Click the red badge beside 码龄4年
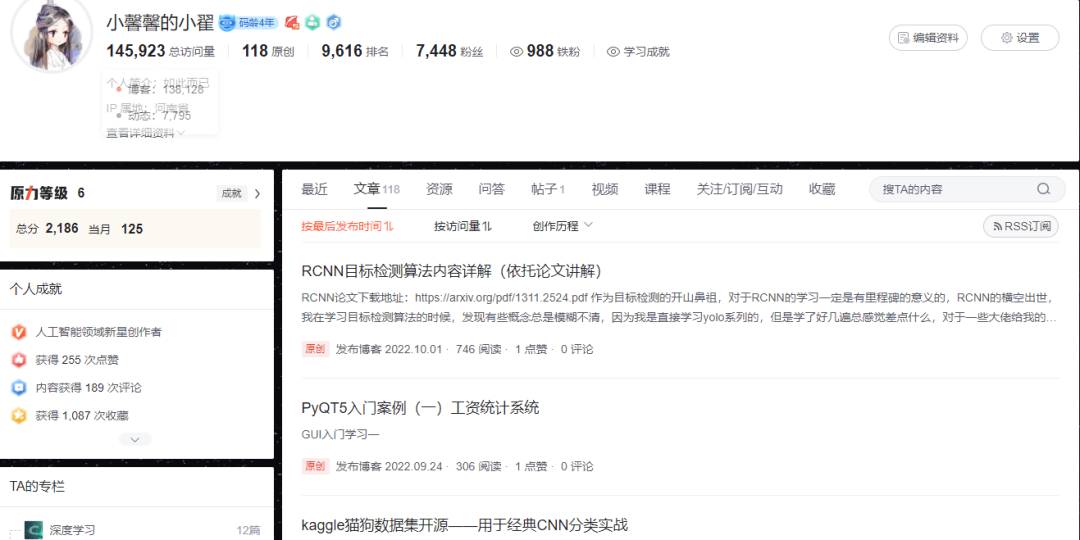This screenshot has height=540, width=1080. click(292, 23)
